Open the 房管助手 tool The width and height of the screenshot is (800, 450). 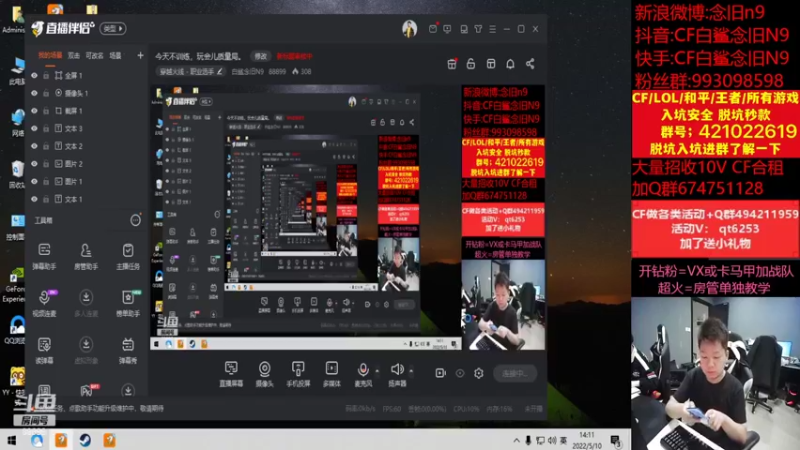[x=86, y=256]
